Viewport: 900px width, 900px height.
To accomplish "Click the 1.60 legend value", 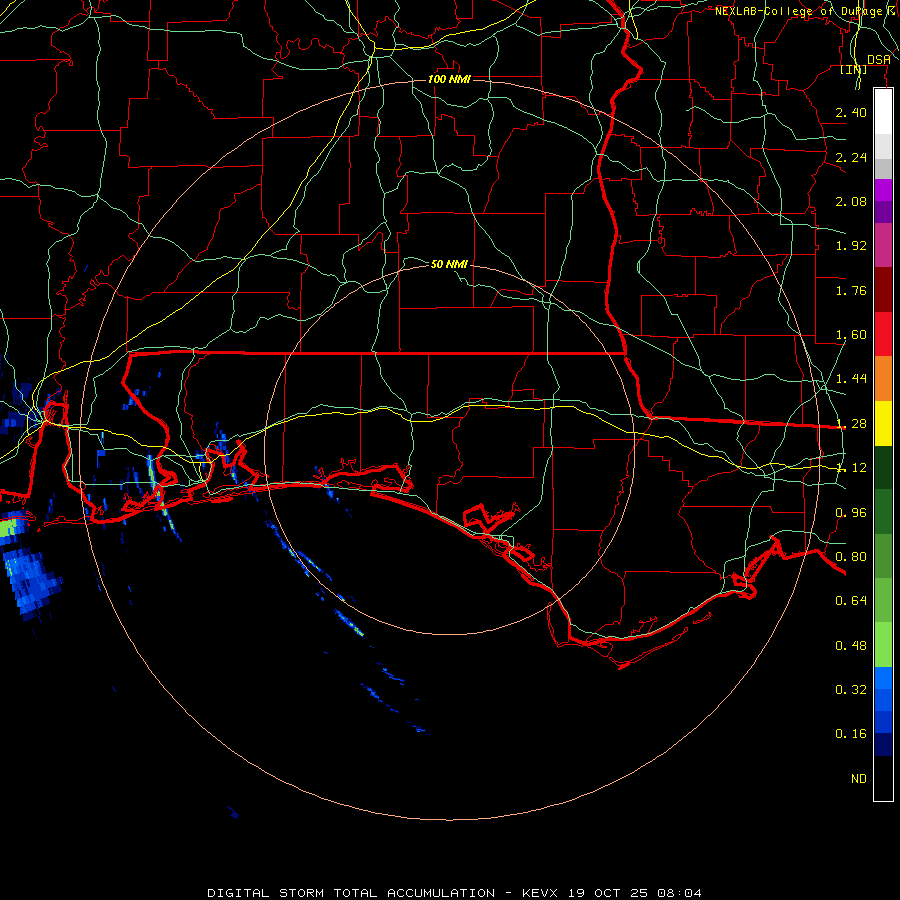I will (x=851, y=335).
